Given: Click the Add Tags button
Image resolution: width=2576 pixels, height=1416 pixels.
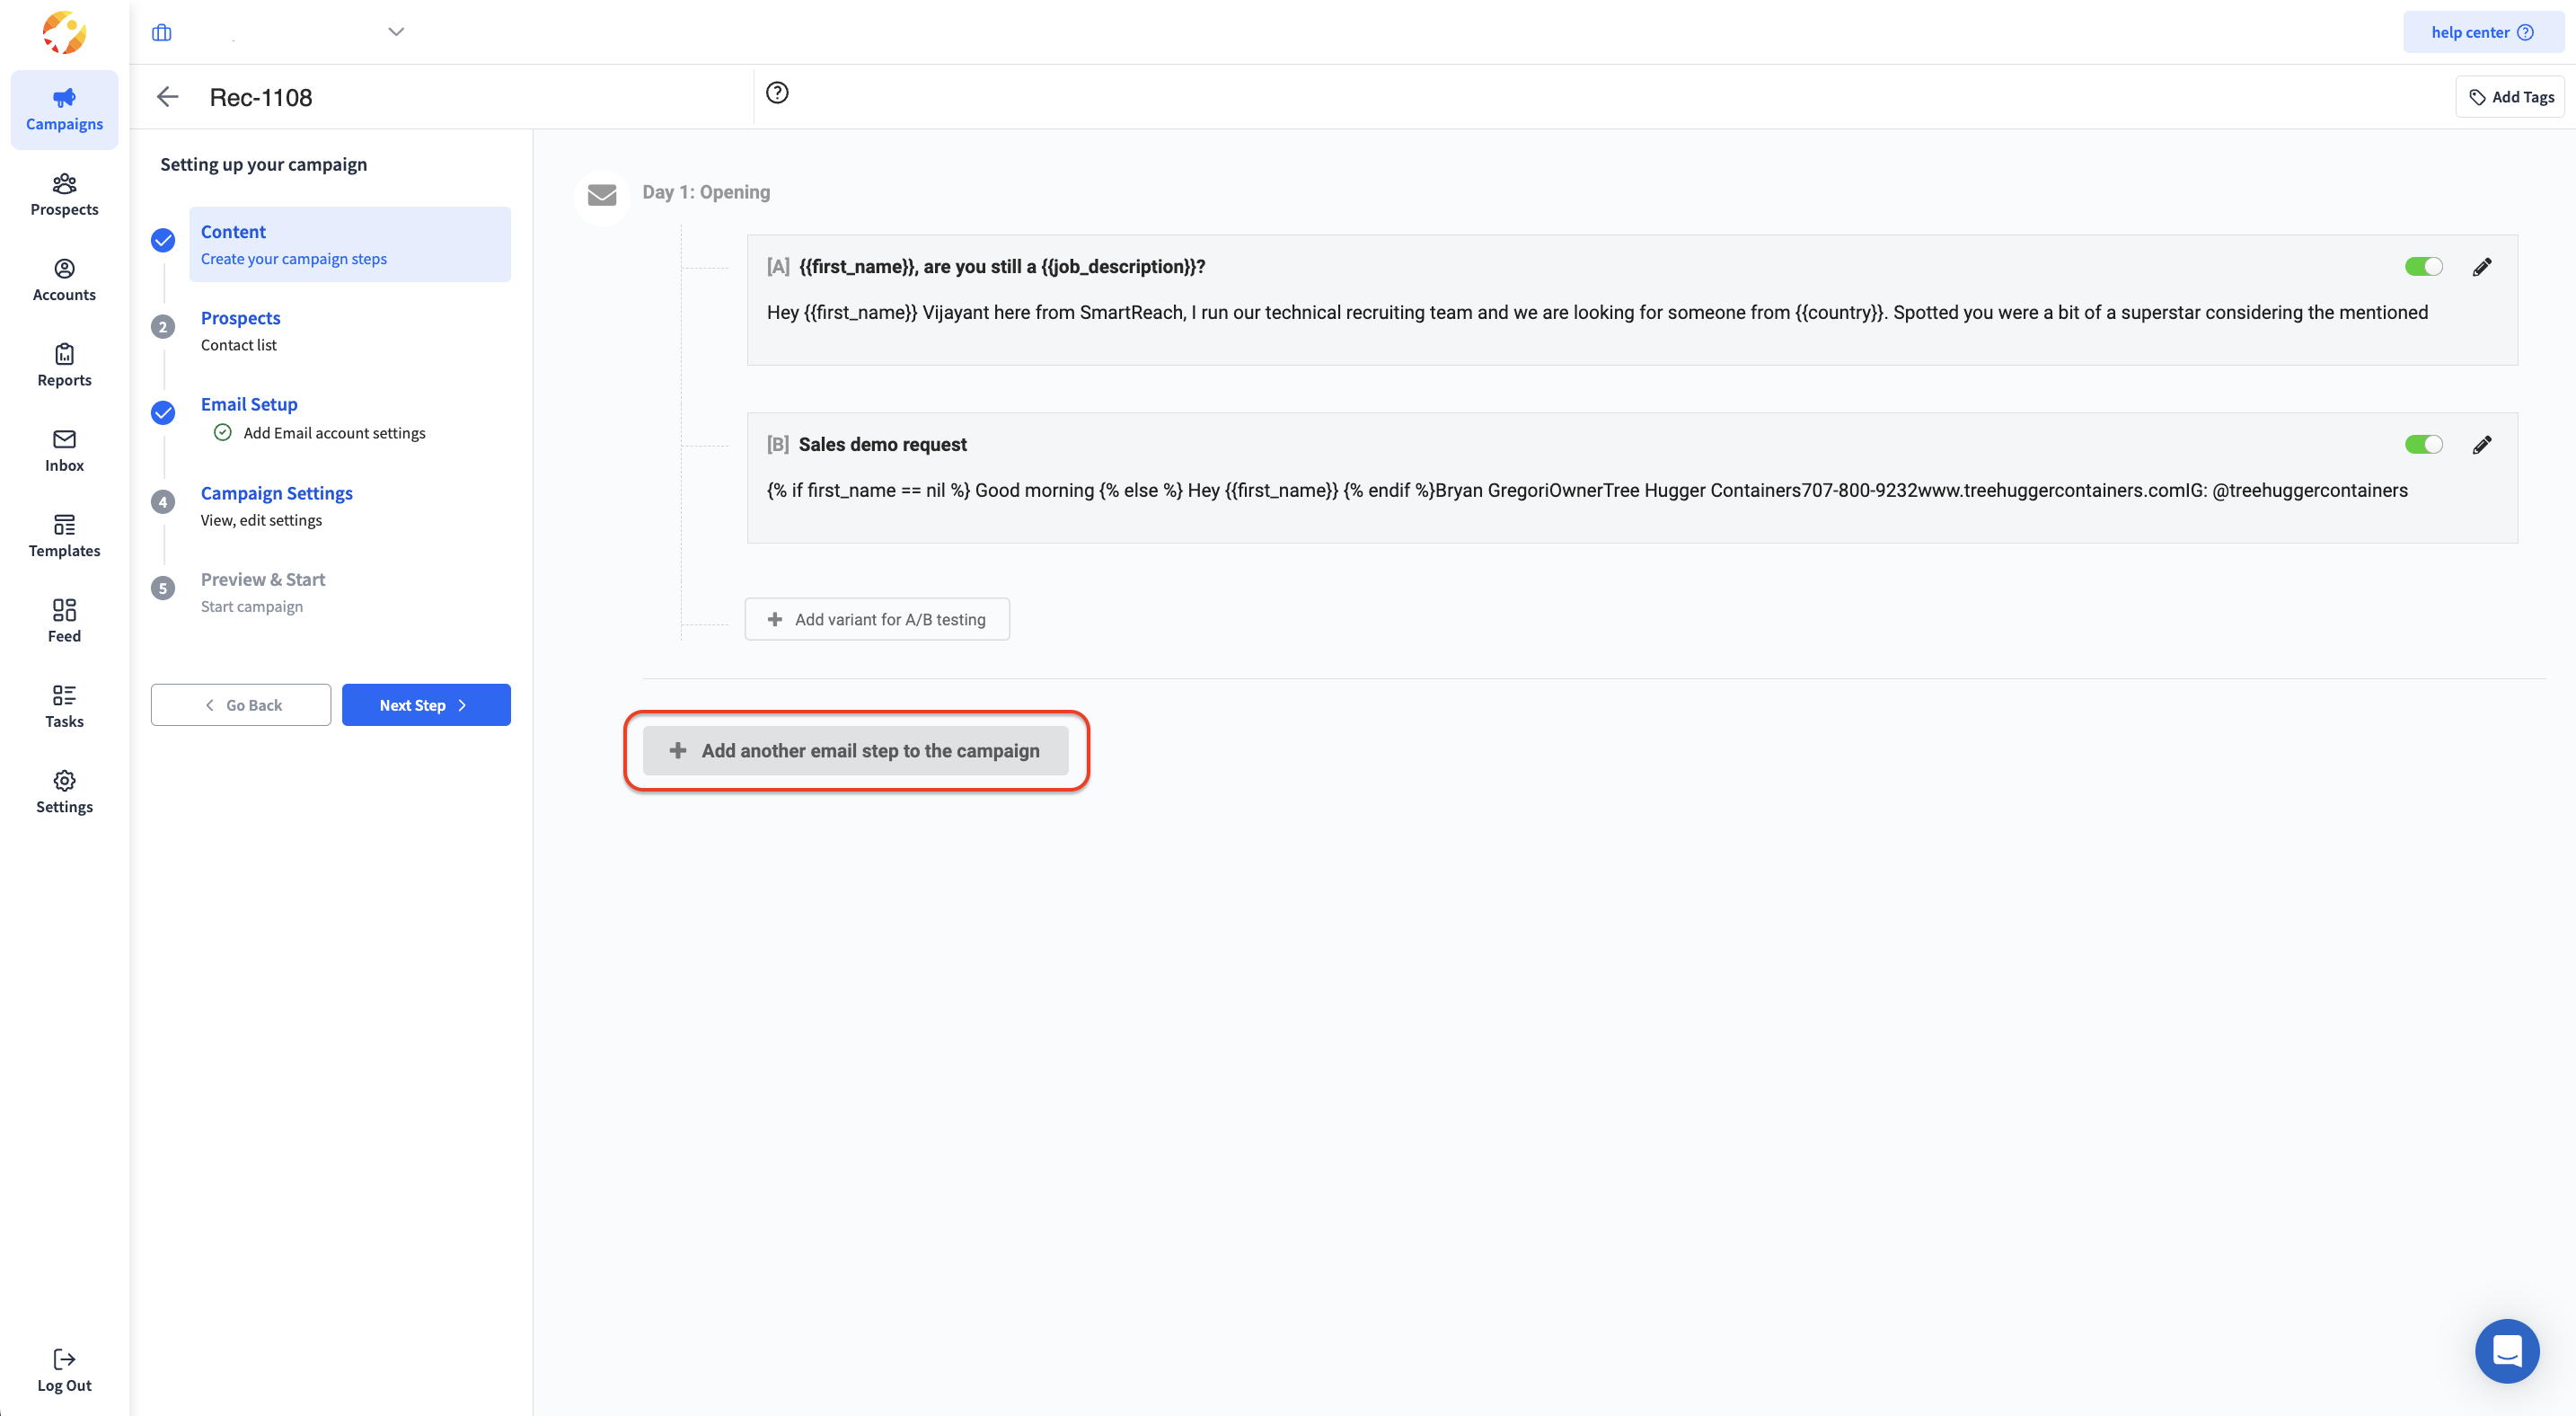Looking at the screenshot, I should pyautogui.click(x=2510, y=97).
